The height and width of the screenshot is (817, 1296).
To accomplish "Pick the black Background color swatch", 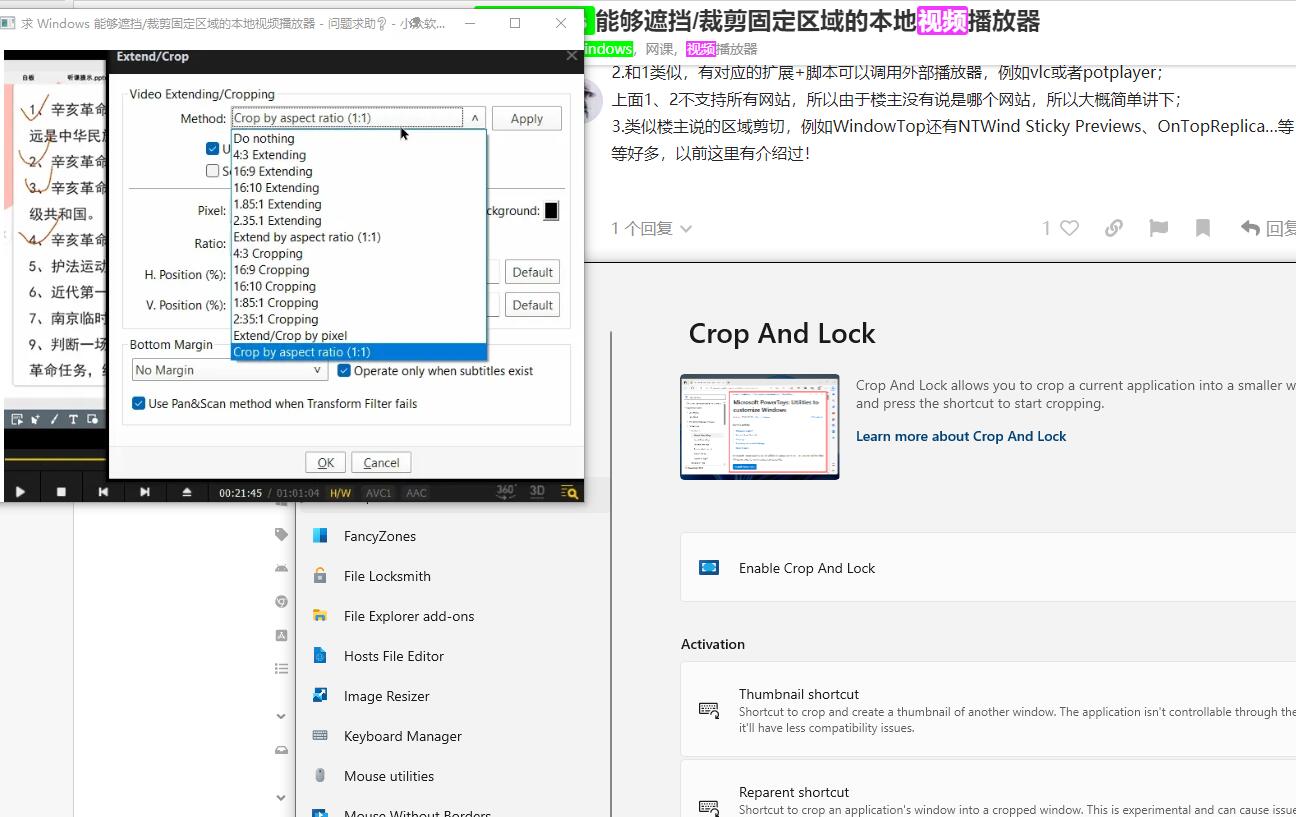I will [551, 211].
